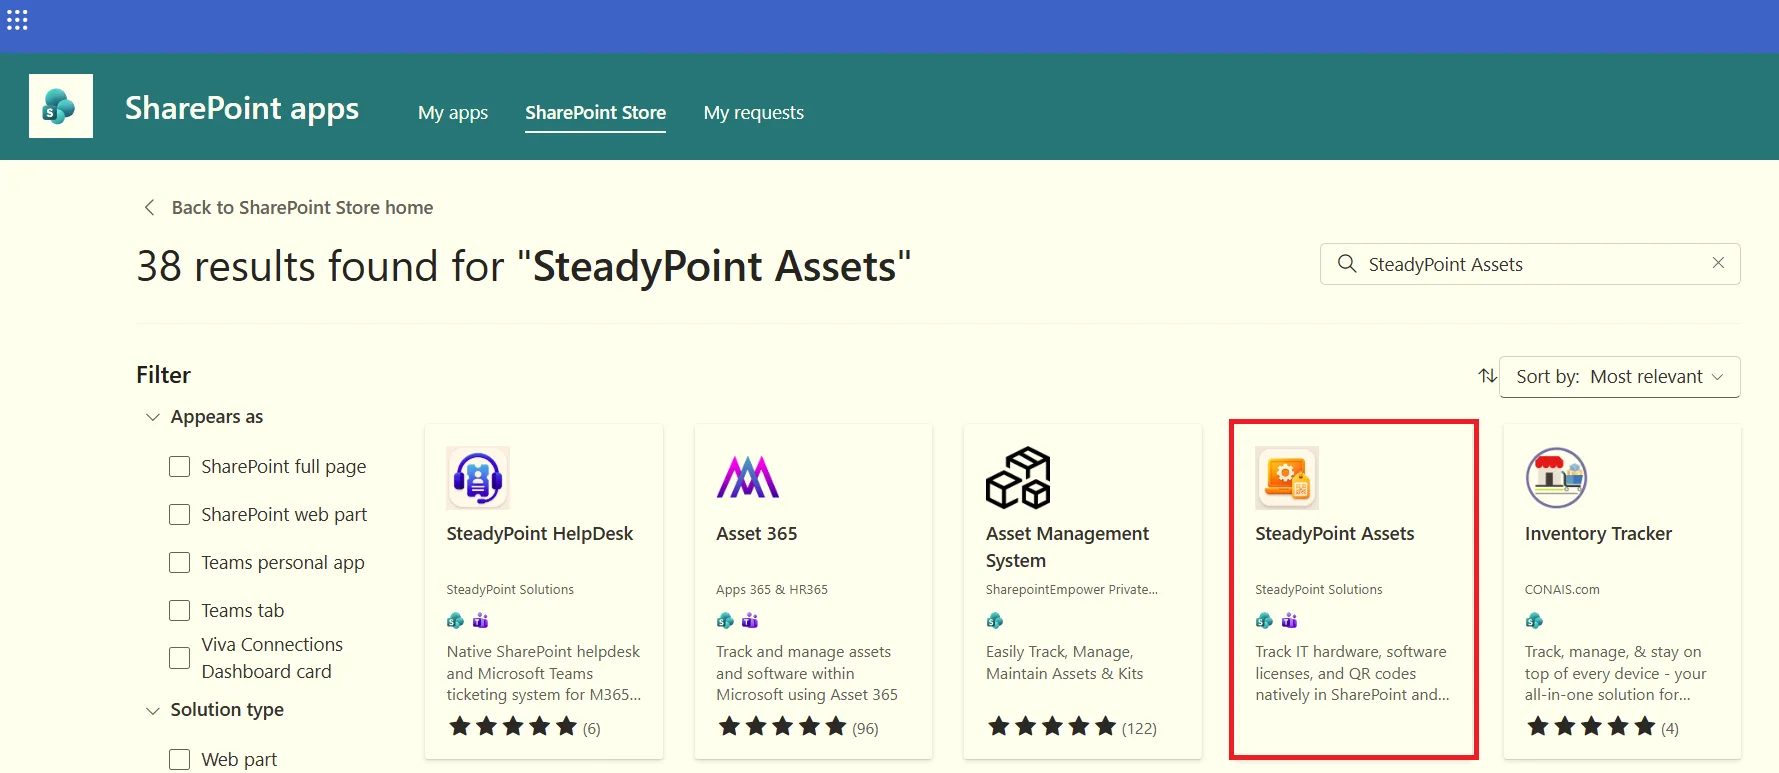
Task: Open the Sort by Most relevant dropdown
Action: (x=1620, y=377)
